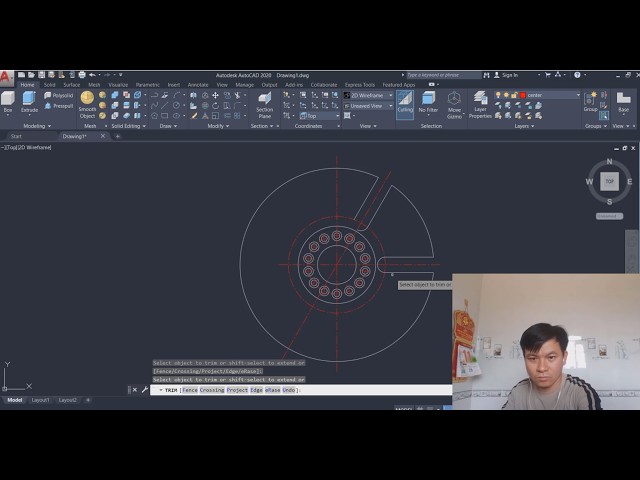Click the Line tool in Draw panel
Image resolution: width=640 pixels, height=480 pixels.
(165, 106)
